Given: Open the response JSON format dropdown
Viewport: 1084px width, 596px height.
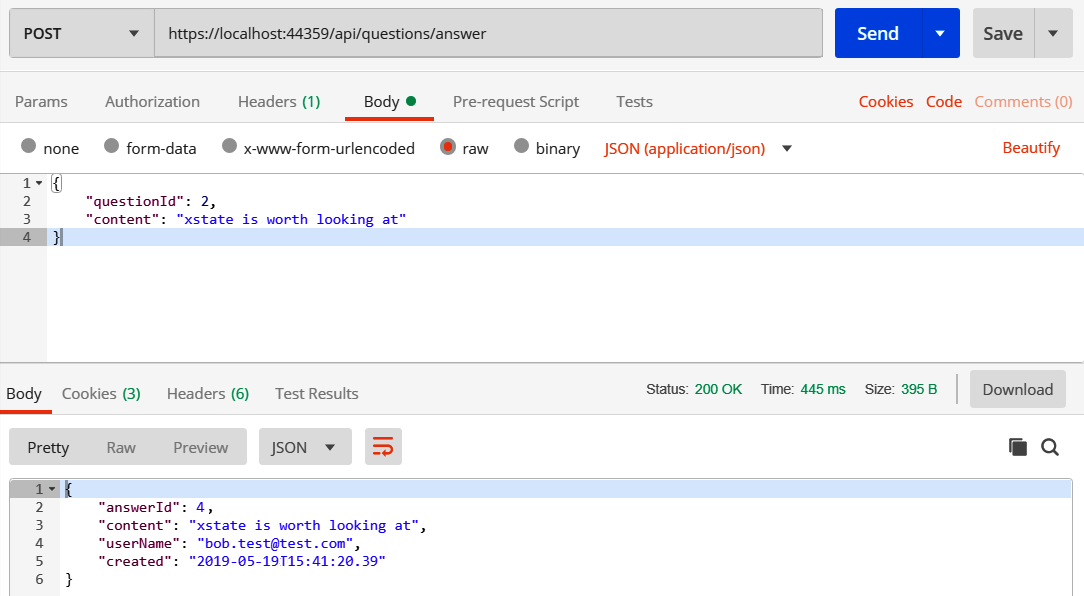Looking at the screenshot, I should [x=305, y=447].
